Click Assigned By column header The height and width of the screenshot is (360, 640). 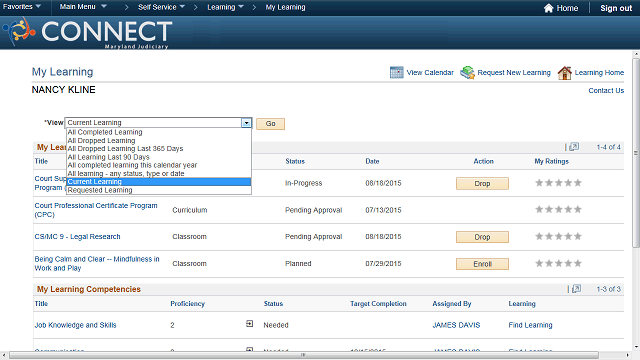point(452,304)
